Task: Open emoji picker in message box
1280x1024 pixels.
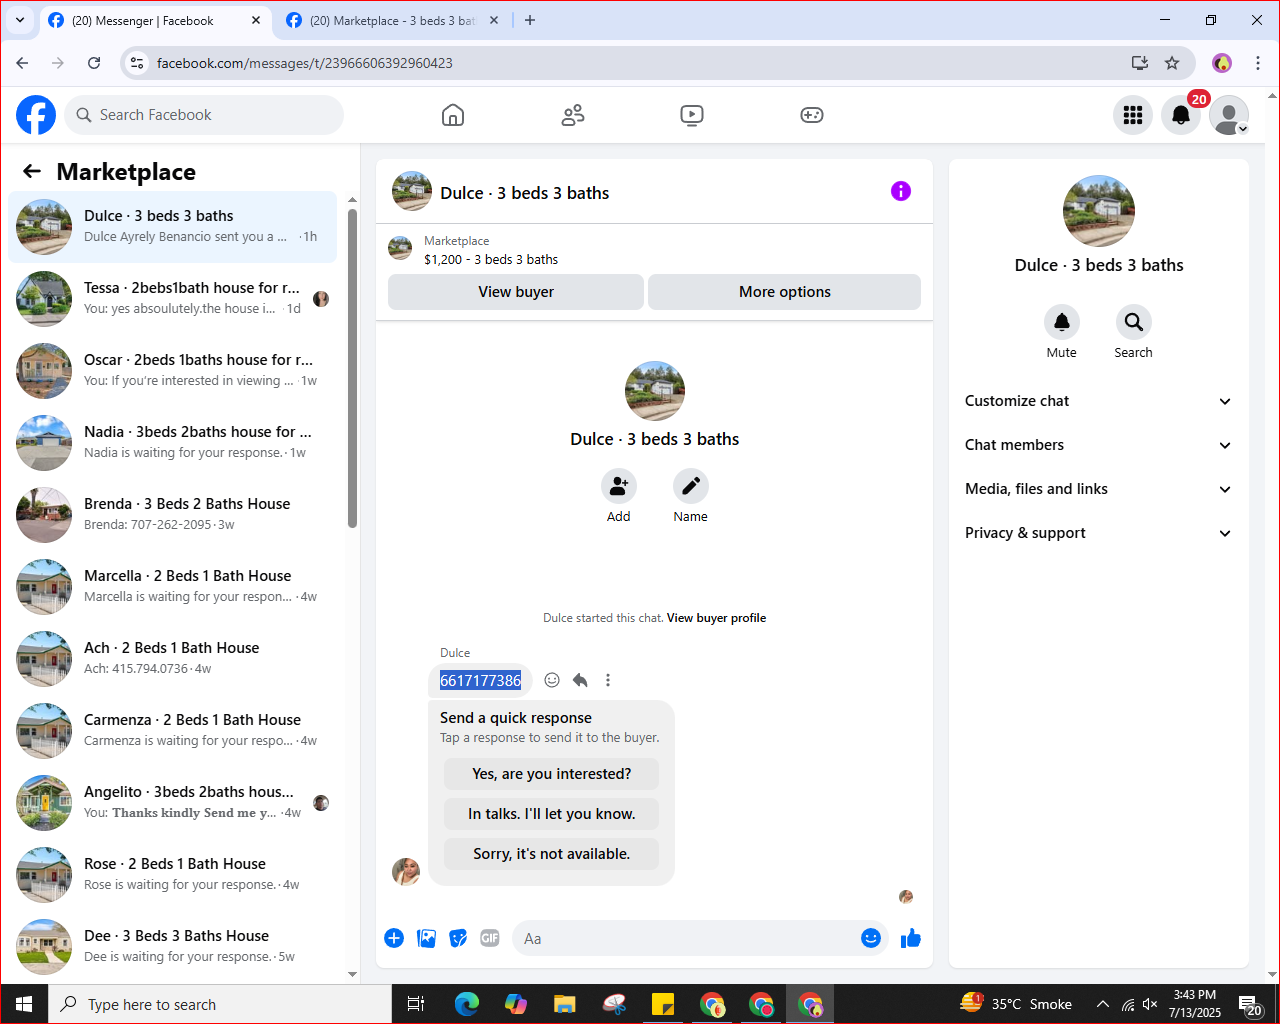Action: [871, 938]
